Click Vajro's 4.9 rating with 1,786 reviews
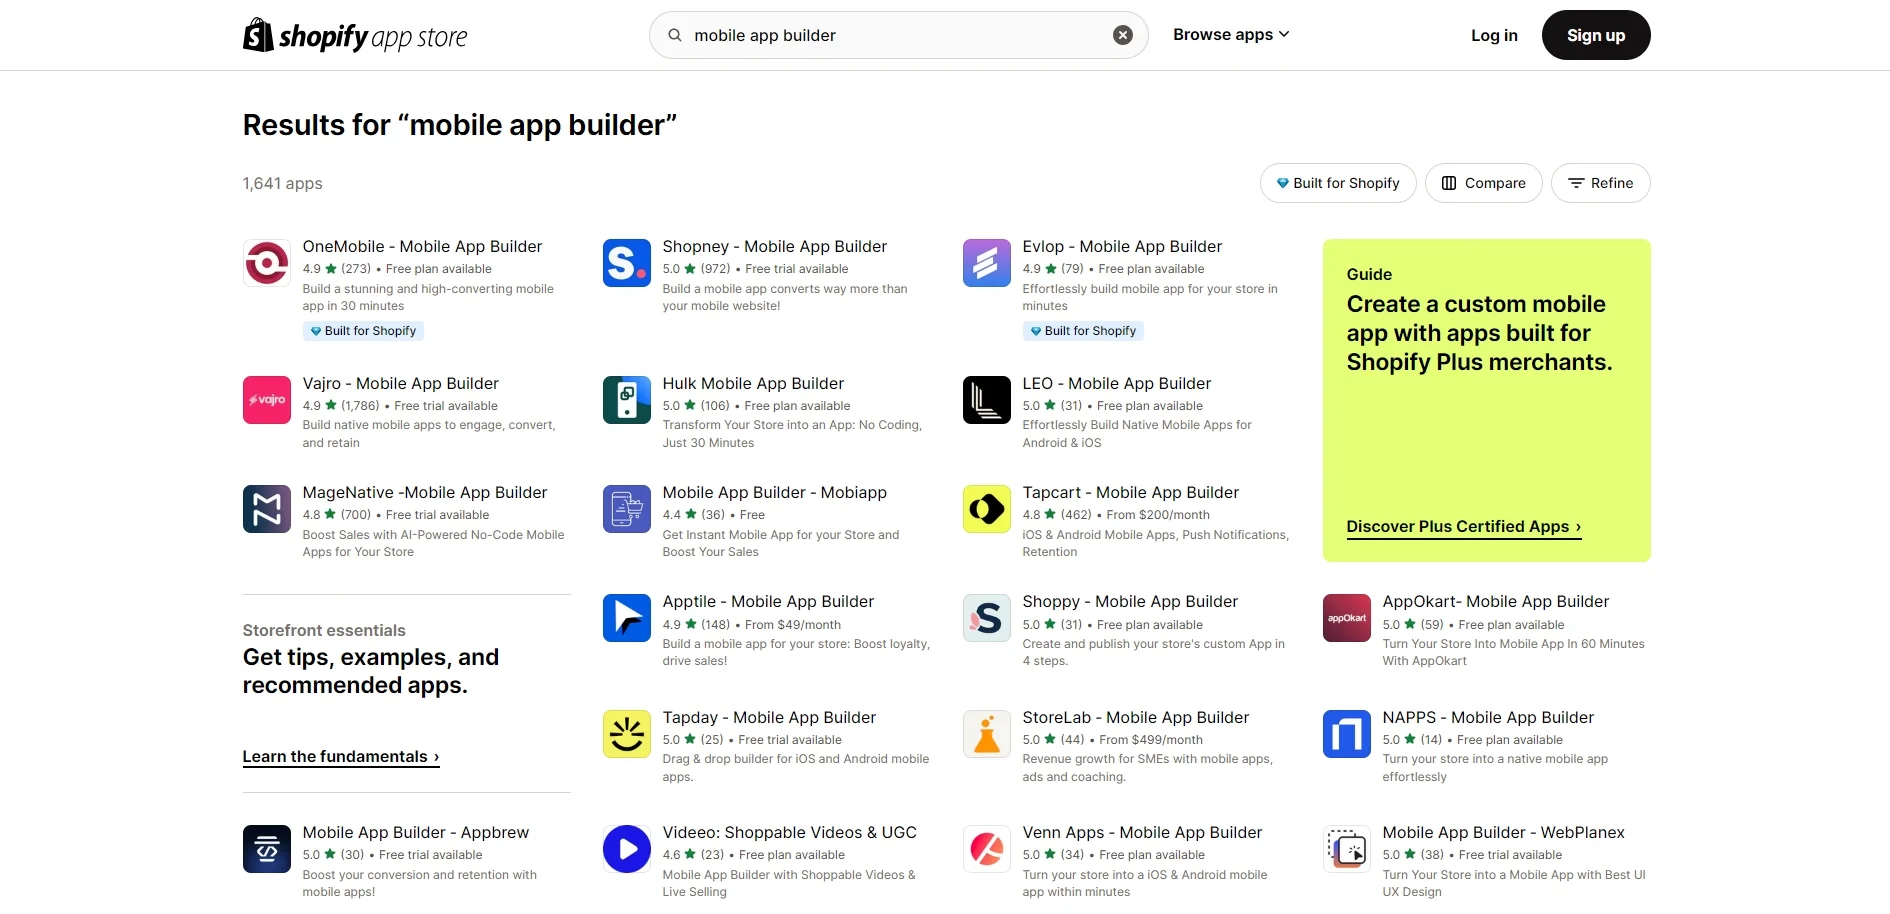This screenshot has width=1890, height=914. coord(341,406)
